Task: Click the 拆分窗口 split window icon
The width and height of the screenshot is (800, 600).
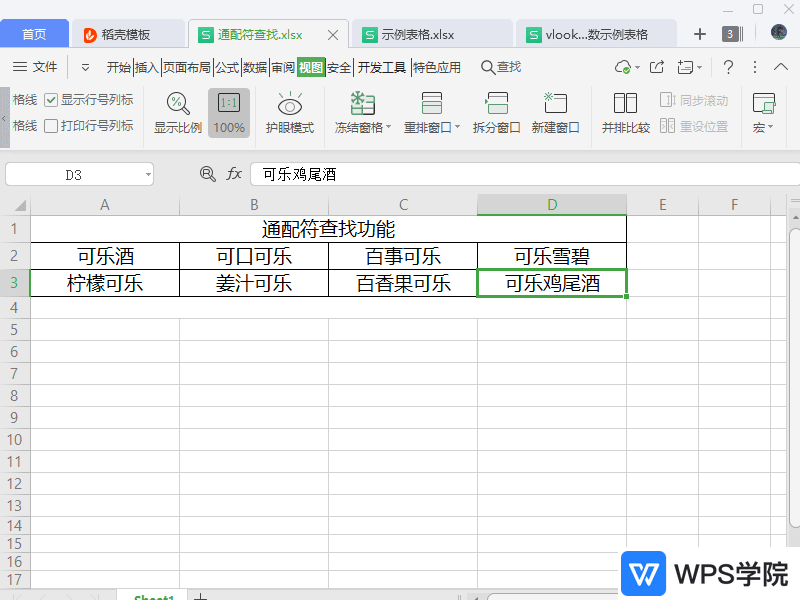Action: pos(497,104)
